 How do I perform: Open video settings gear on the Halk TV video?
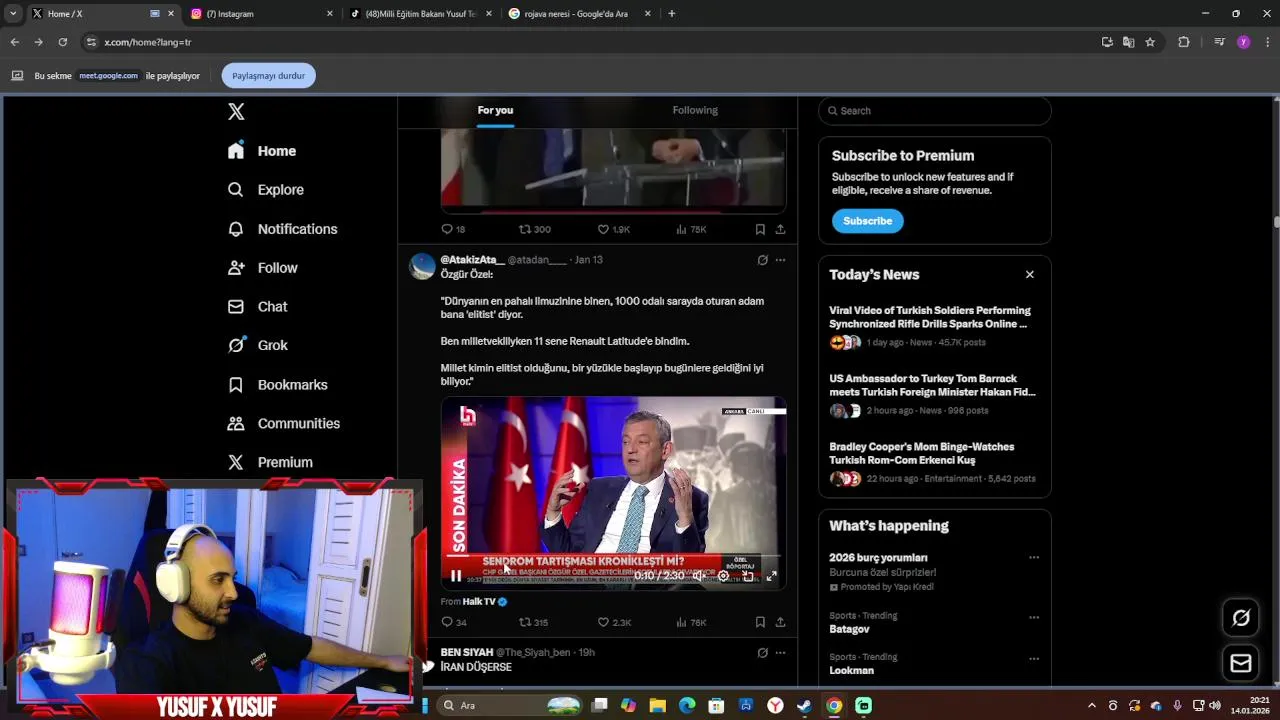click(723, 576)
